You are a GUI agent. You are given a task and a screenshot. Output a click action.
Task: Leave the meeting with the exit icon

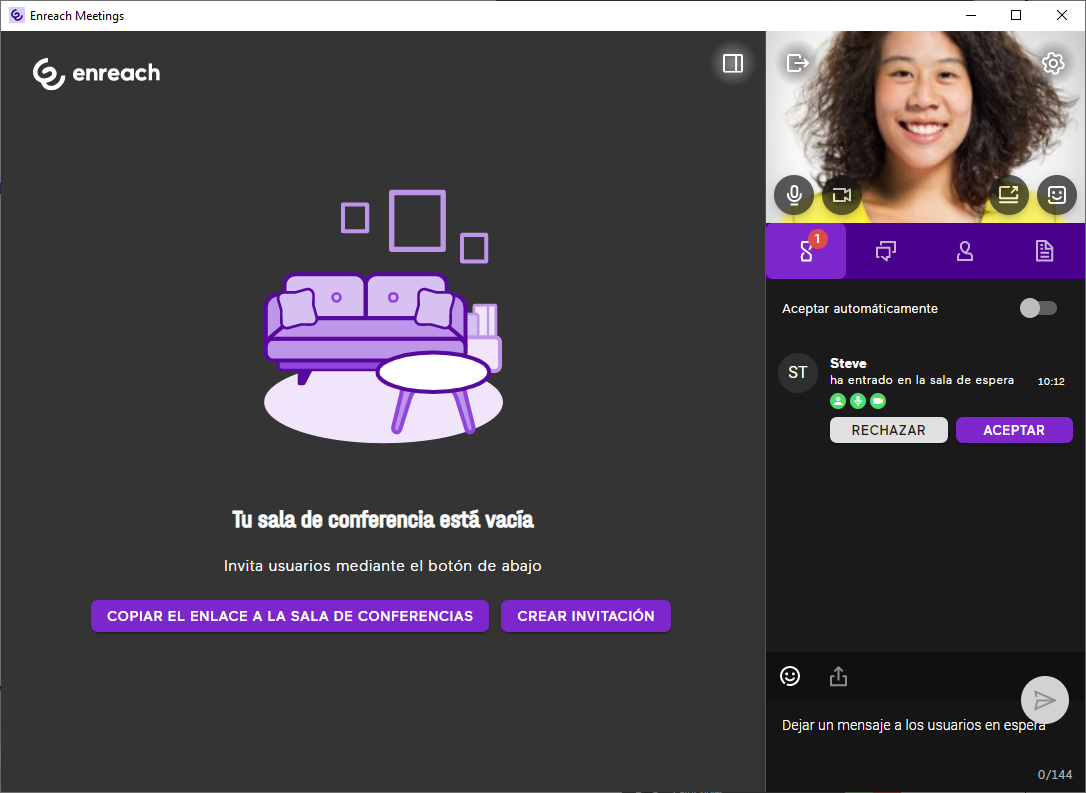tap(797, 63)
